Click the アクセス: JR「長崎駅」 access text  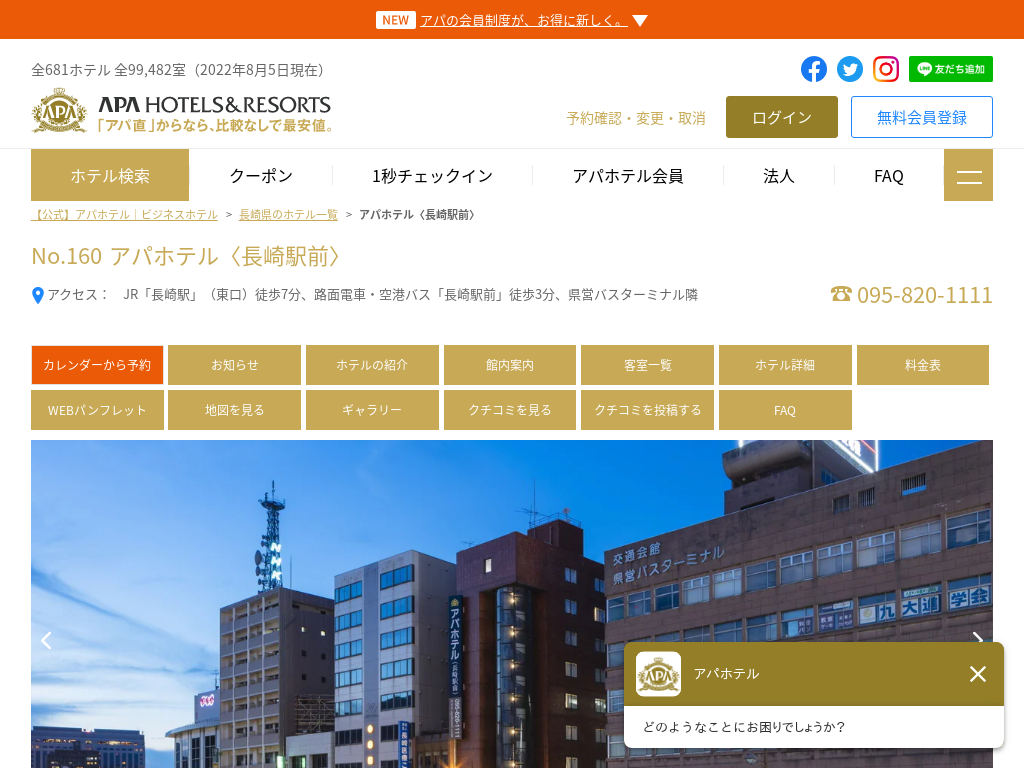click(372, 295)
